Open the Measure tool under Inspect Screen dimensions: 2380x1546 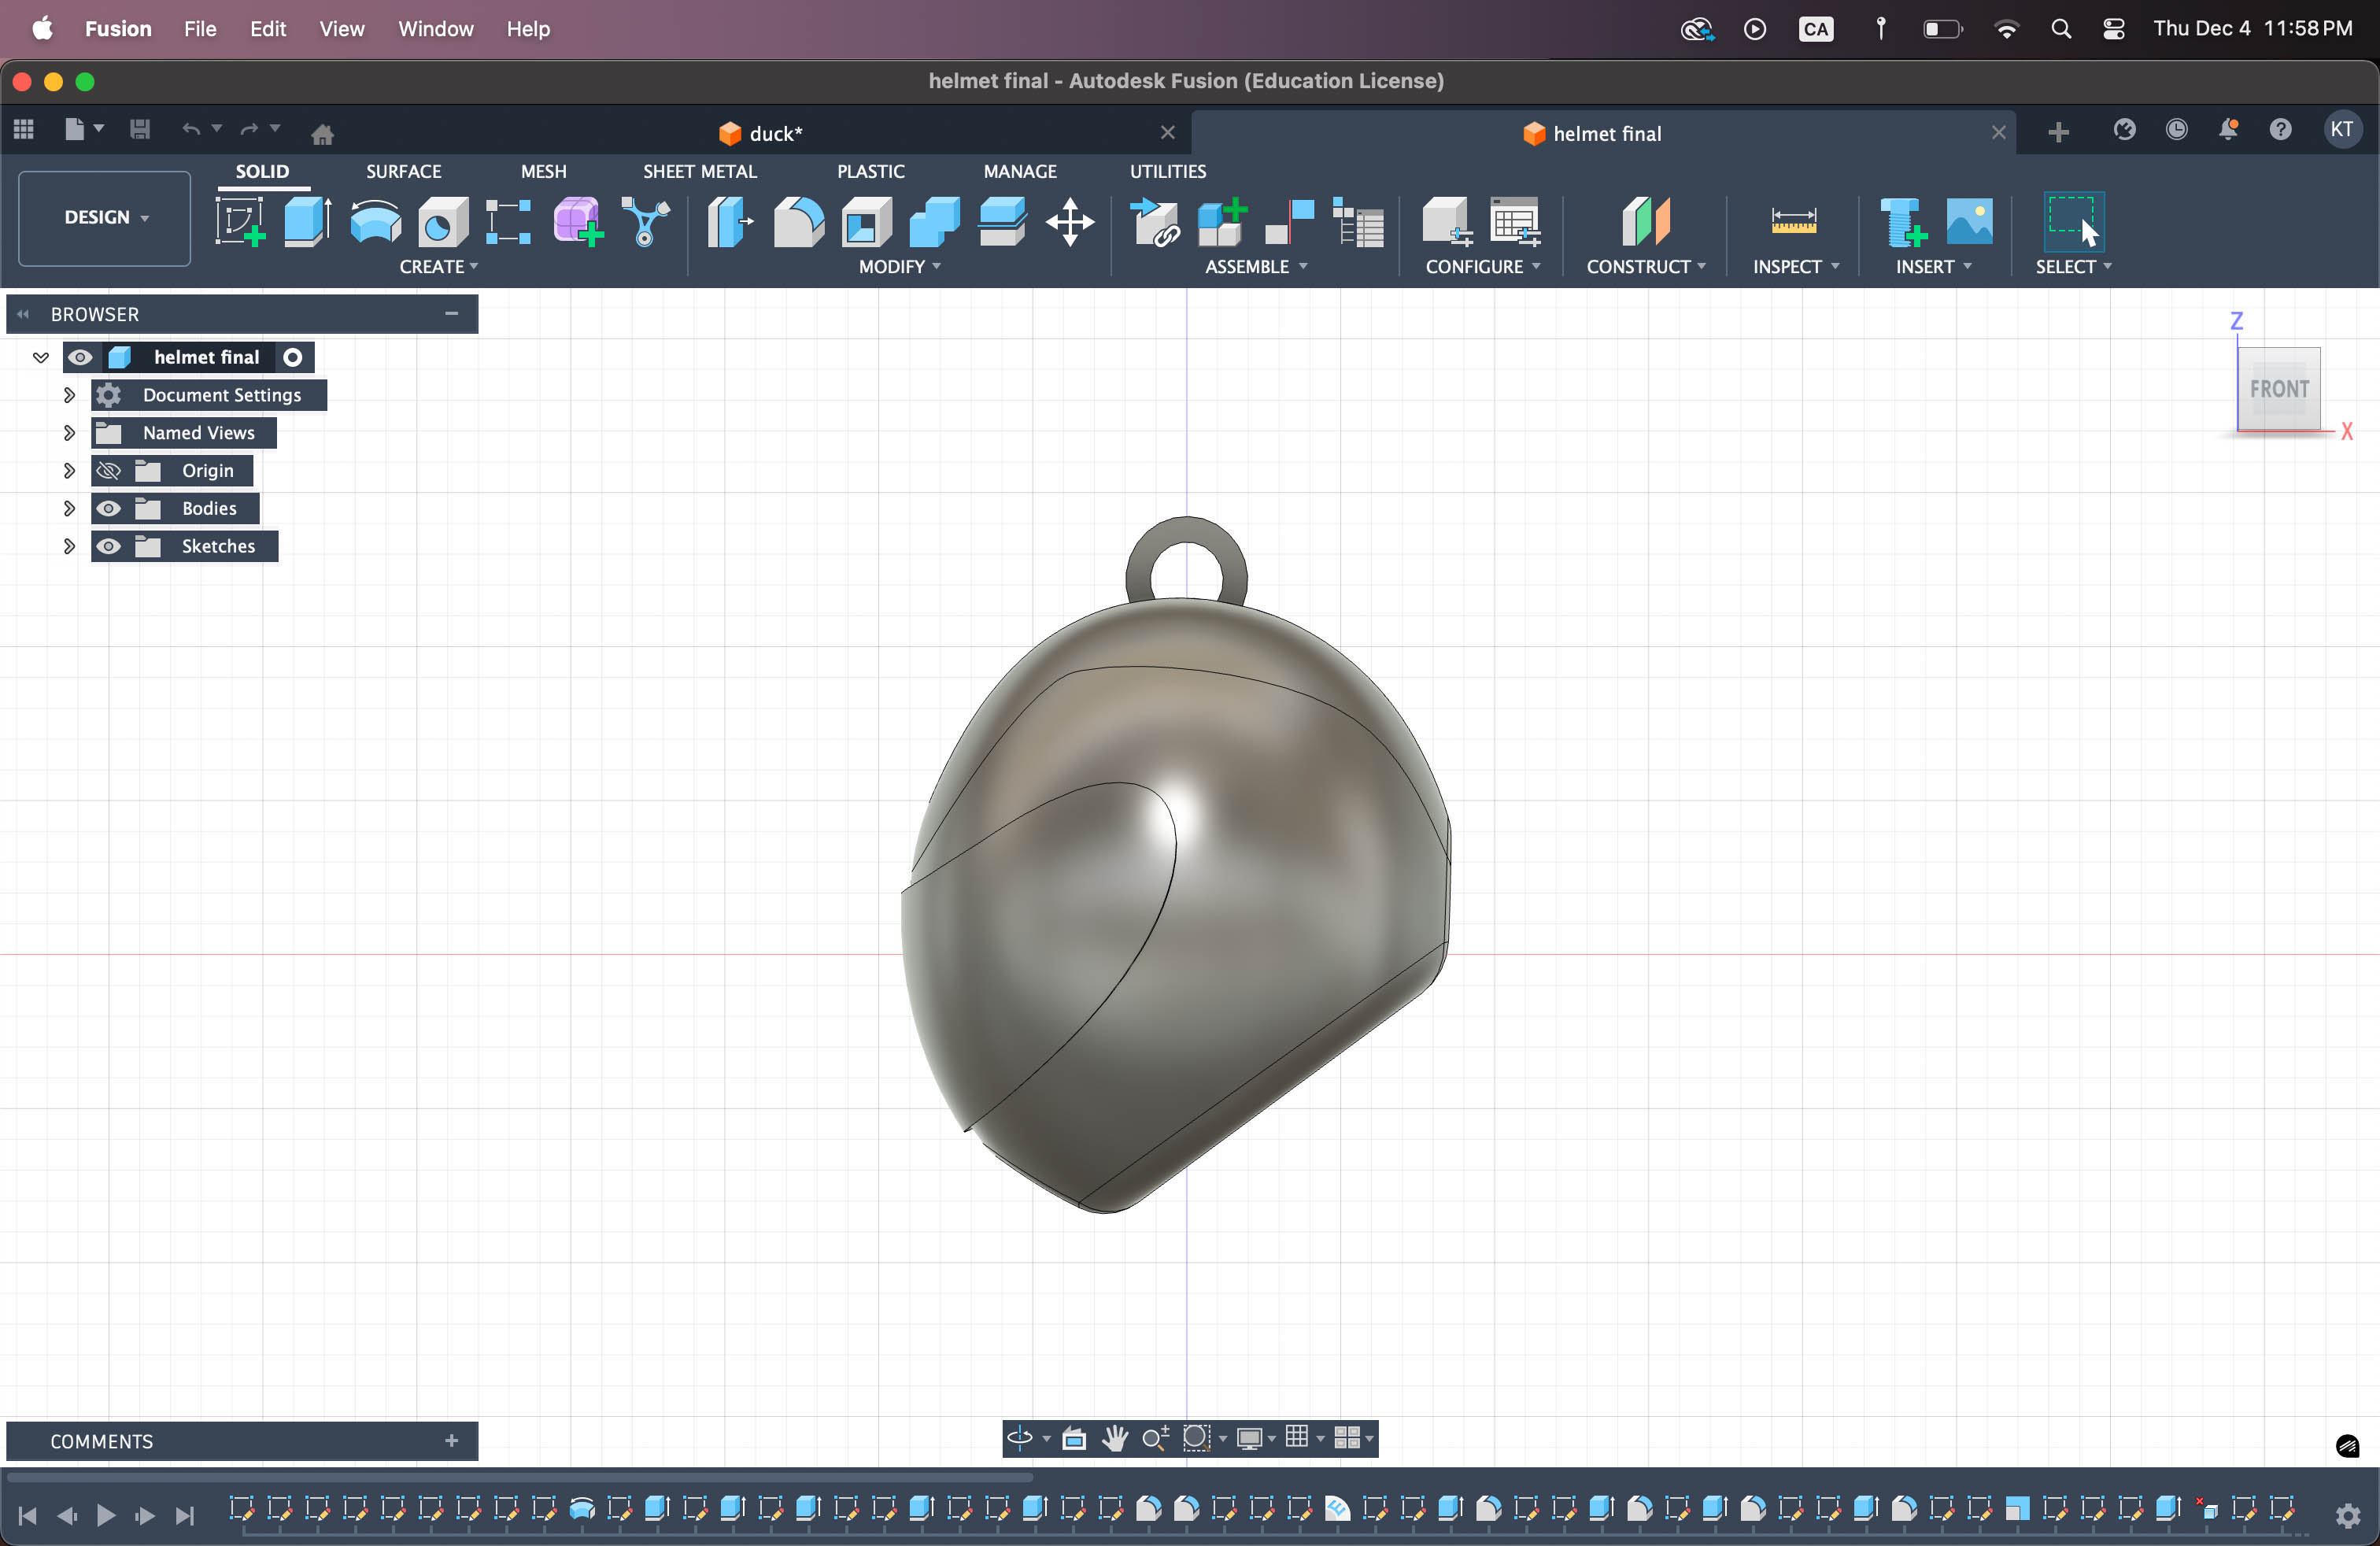tap(1793, 221)
